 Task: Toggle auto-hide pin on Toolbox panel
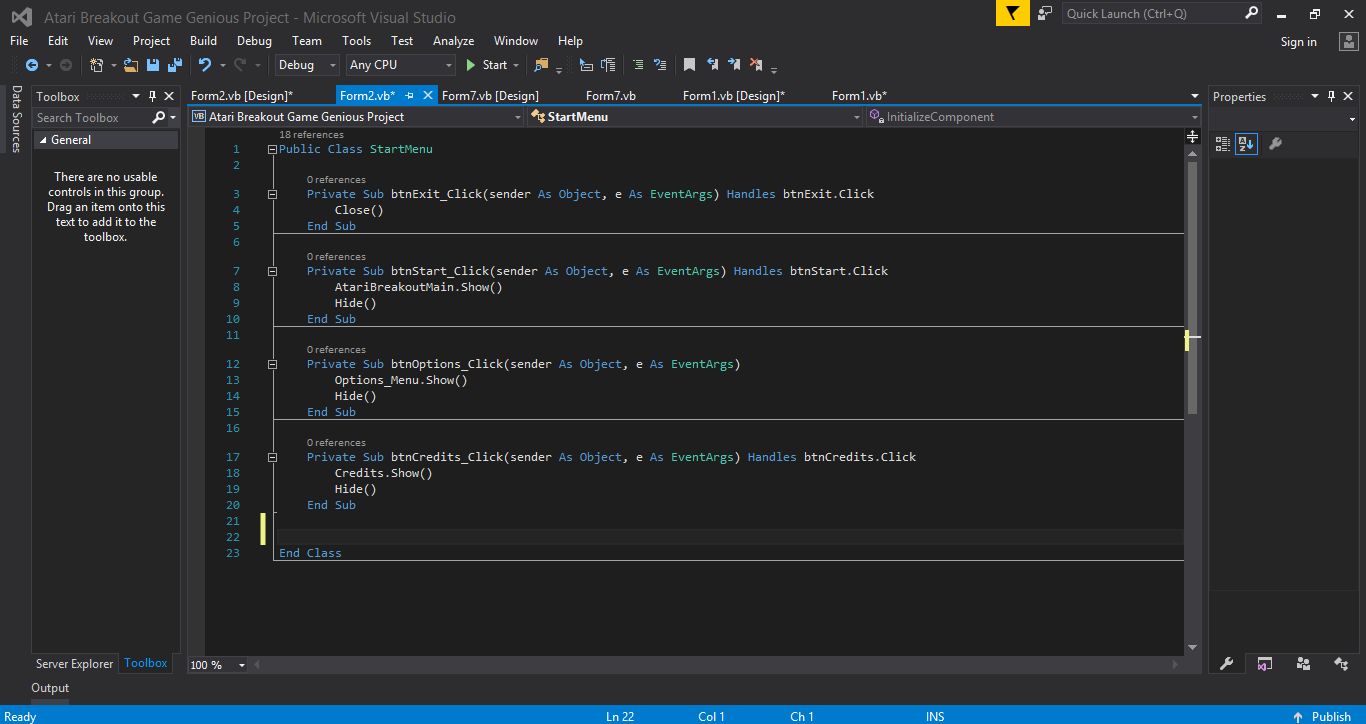tap(153, 97)
